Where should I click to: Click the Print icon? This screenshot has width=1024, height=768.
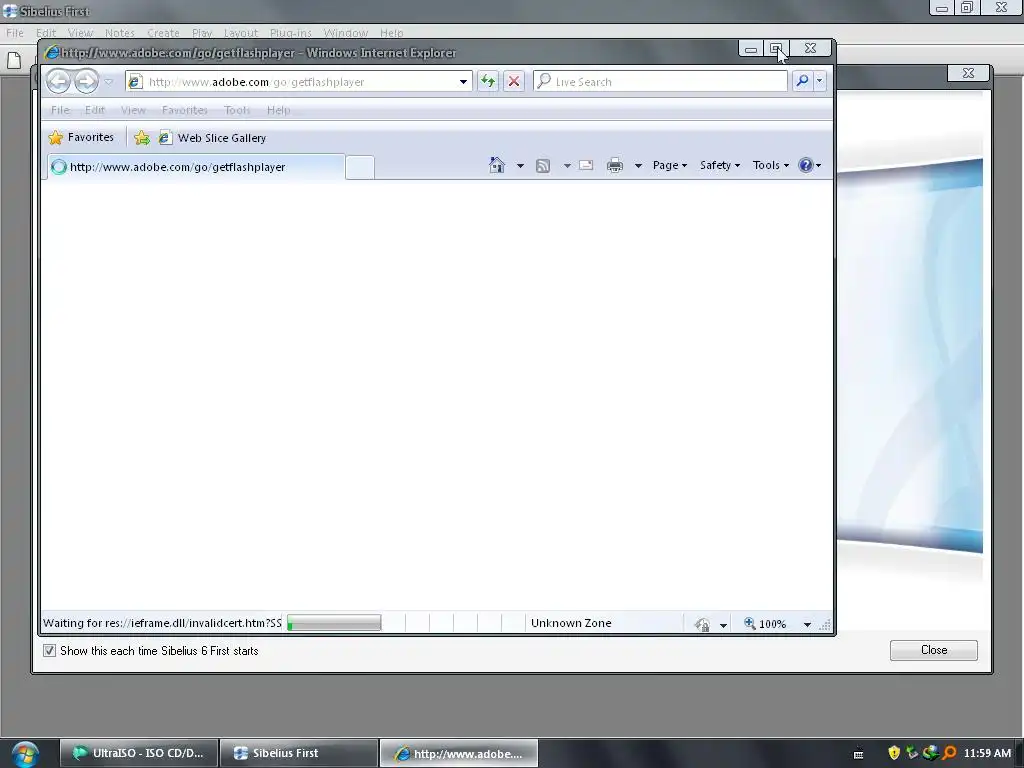point(615,165)
